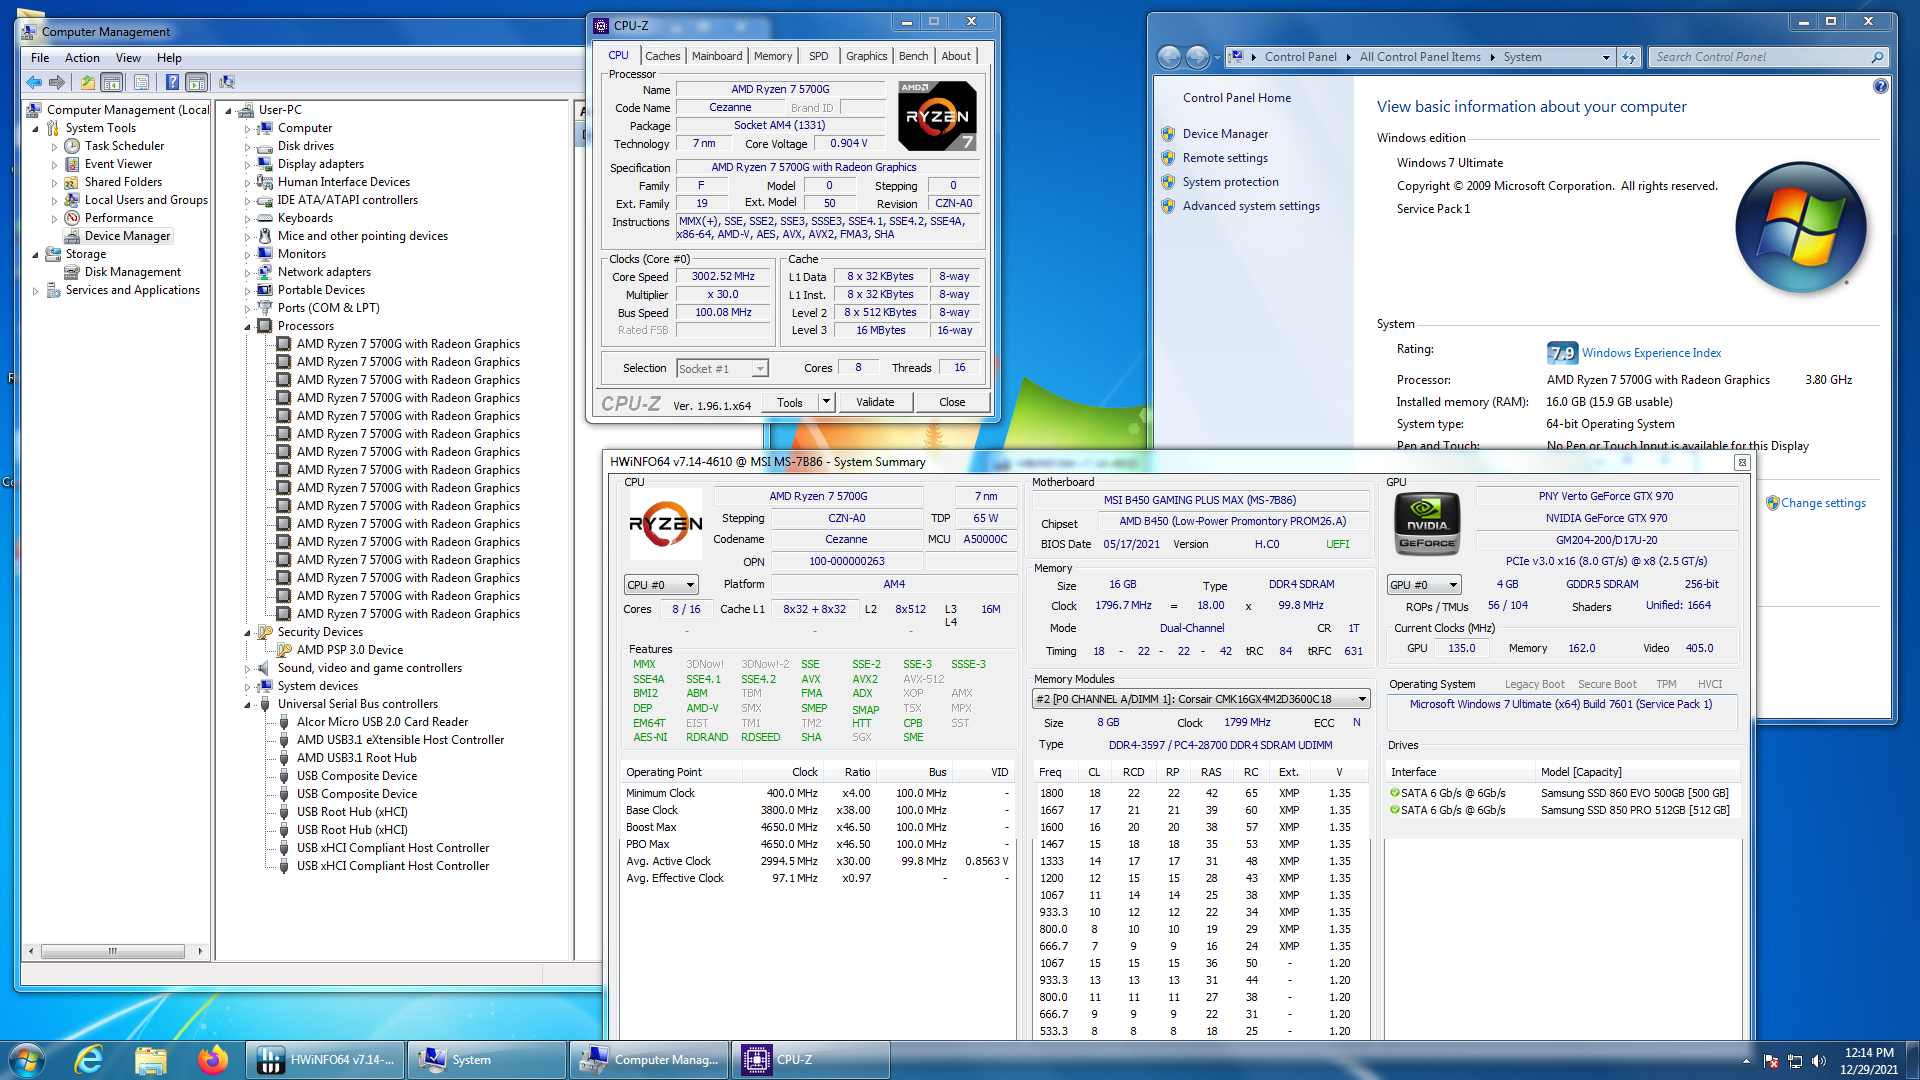Image resolution: width=1920 pixels, height=1080 pixels.
Task: Click the blue Help question mark icon
Action: (172, 82)
